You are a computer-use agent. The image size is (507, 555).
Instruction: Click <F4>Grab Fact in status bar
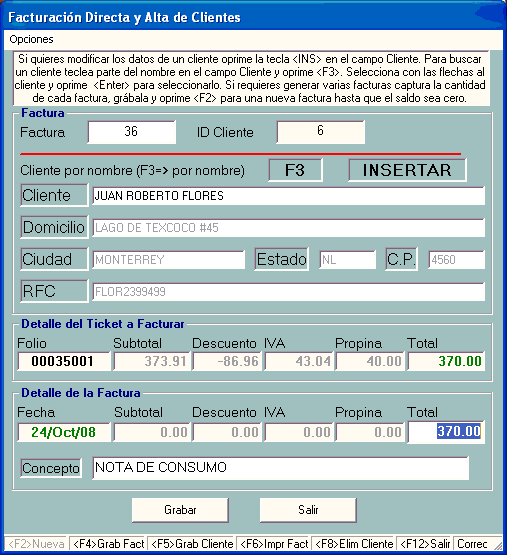click(x=108, y=544)
